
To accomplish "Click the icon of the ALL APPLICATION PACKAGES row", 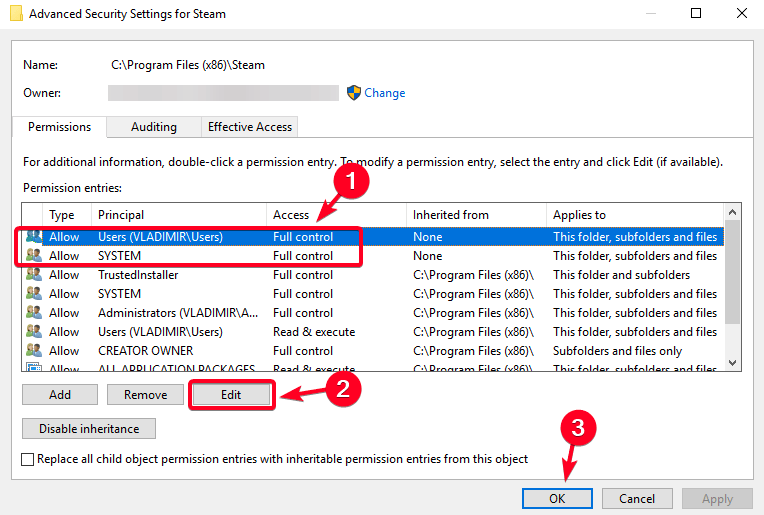I will click(33, 369).
